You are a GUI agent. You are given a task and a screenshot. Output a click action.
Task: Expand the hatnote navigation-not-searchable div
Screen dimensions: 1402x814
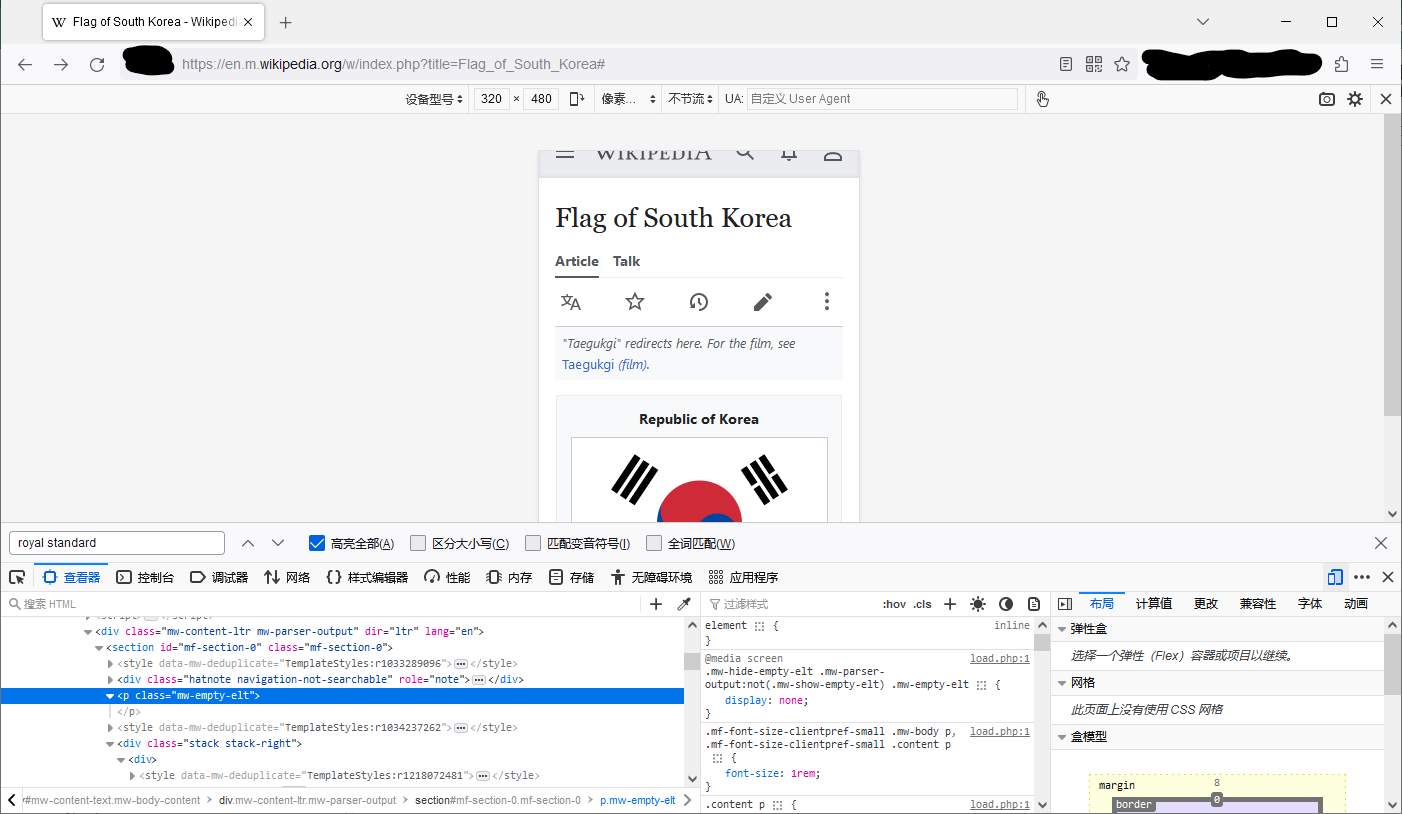click(x=110, y=680)
